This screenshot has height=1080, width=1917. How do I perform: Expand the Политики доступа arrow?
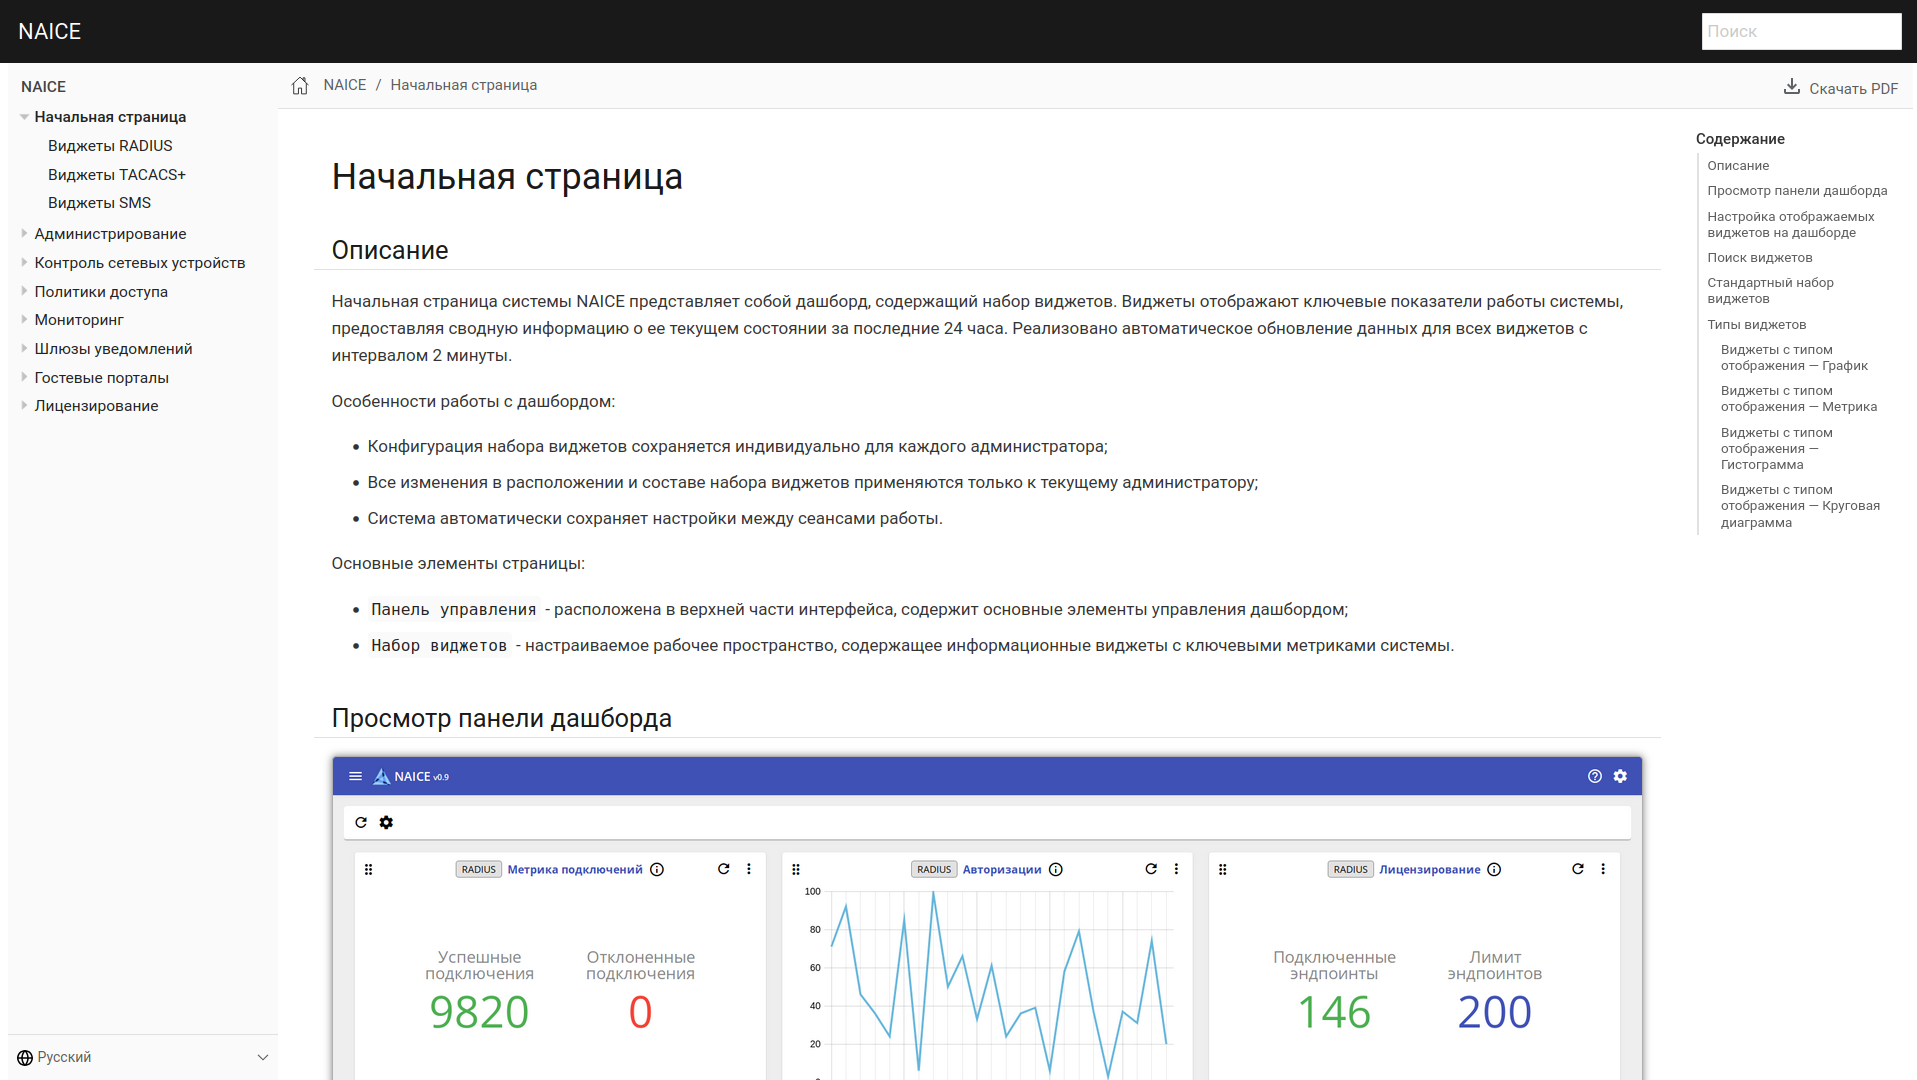click(x=24, y=291)
